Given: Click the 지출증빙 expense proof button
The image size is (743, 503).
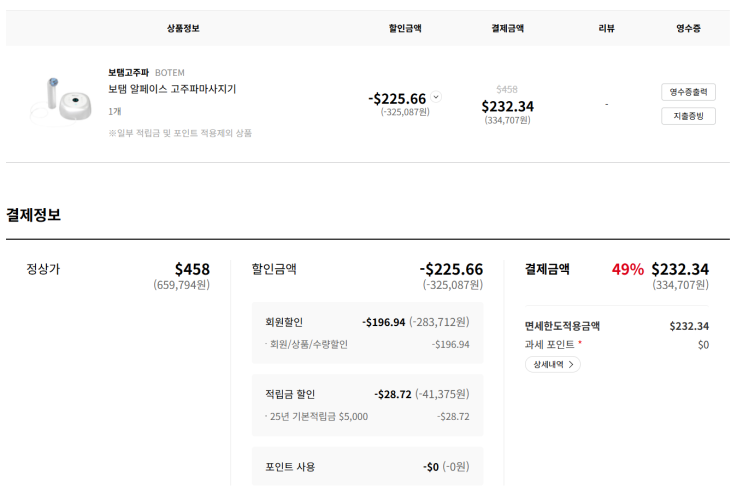Looking at the screenshot, I should click(688, 116).
